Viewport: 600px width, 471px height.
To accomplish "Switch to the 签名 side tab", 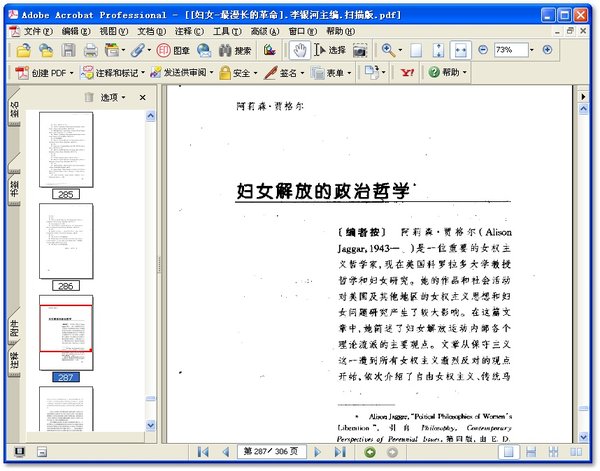I will click(14, 110).
